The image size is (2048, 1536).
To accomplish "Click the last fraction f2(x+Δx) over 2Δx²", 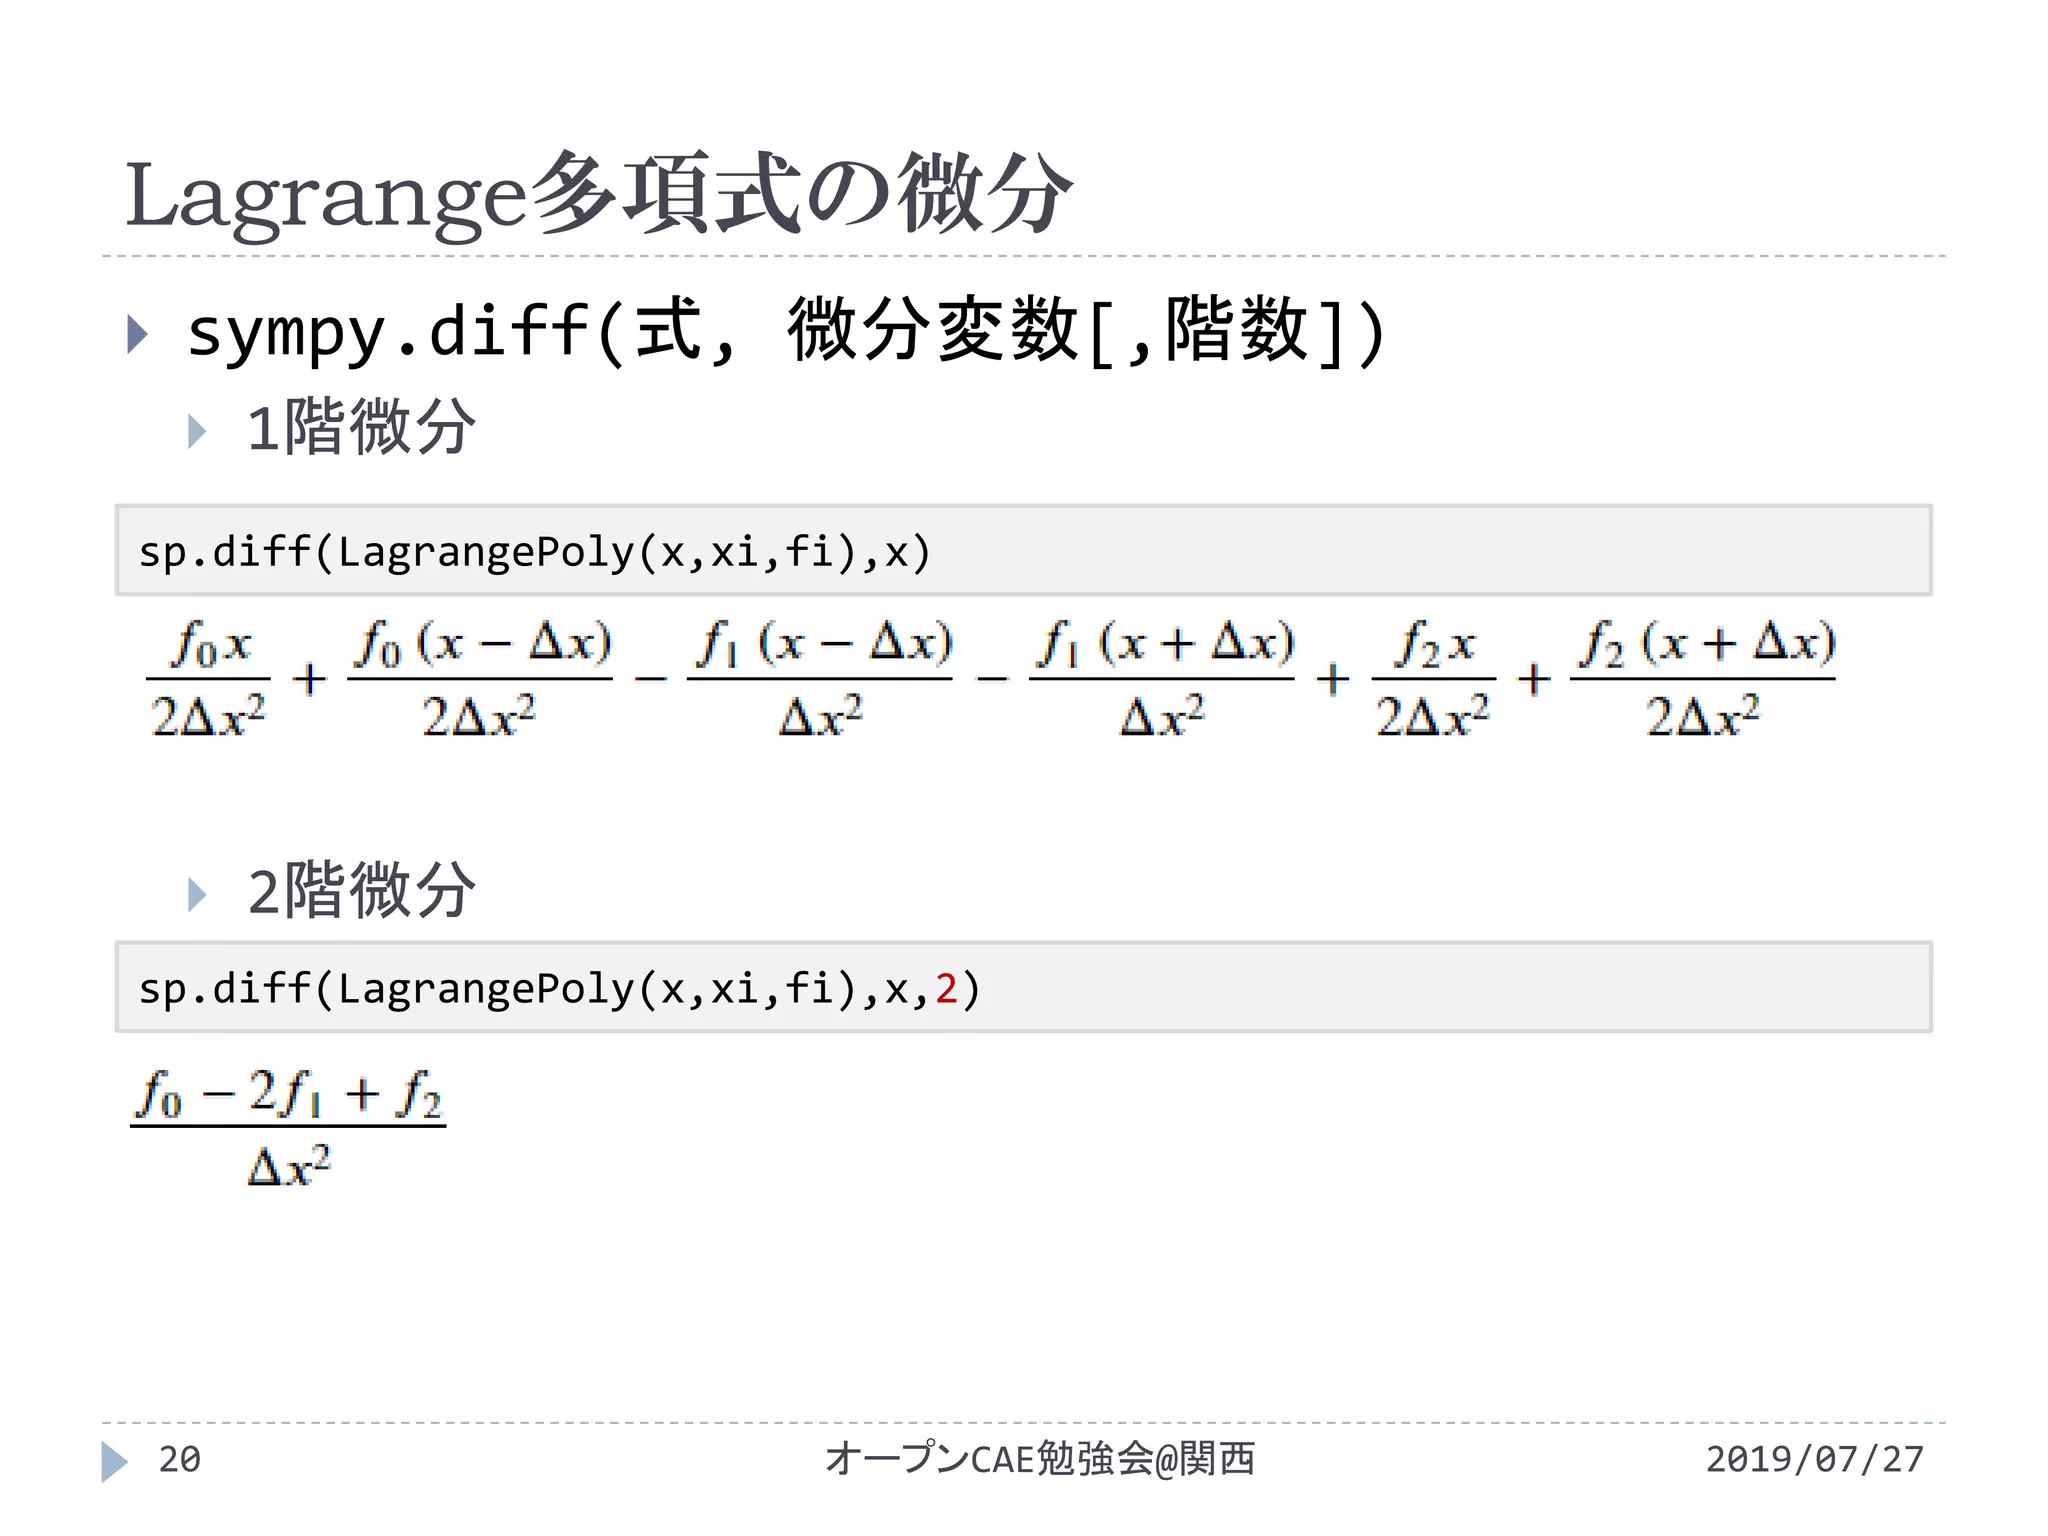I will pyautogui.click(x=1703, y=679).
